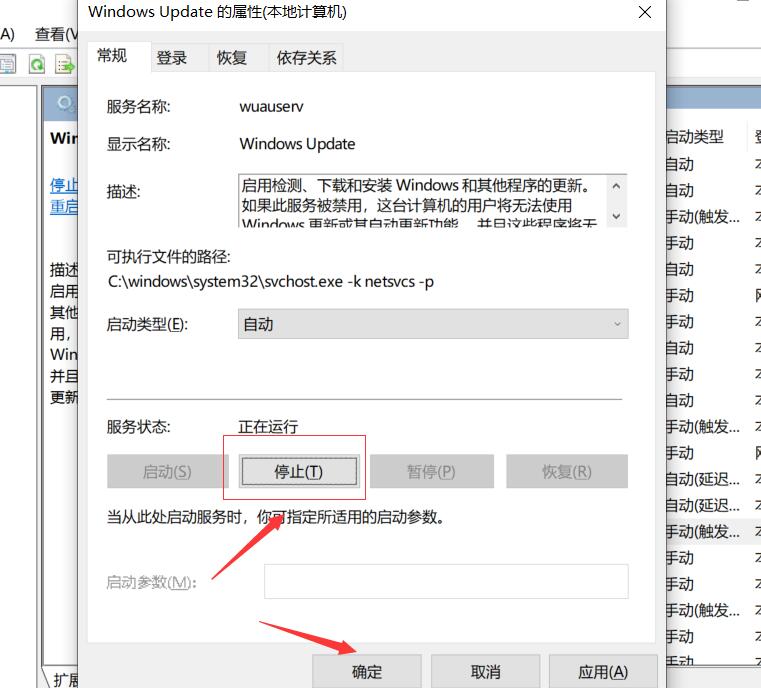This screenshot has height=688, width=761.
Task: Click the svchost.exe executable path text
Action: point(271,282)
